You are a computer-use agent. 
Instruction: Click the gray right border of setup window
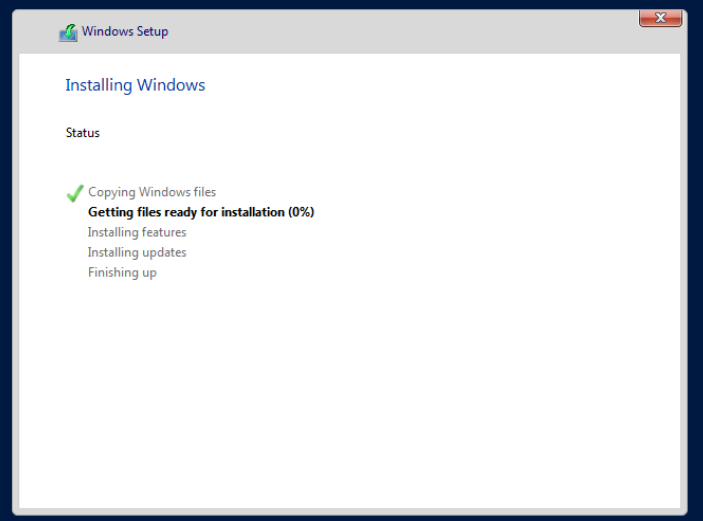click(684, 300)
